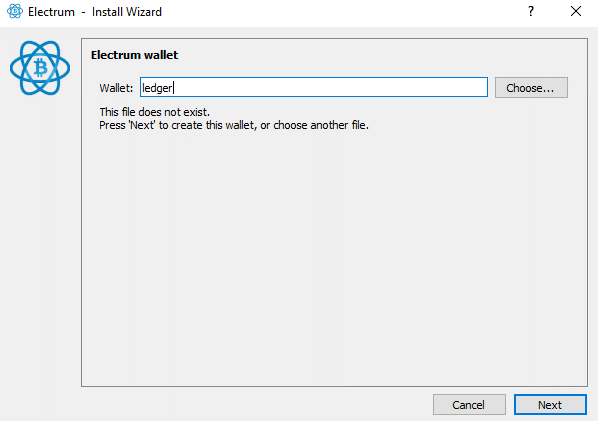Close the Install Wizard window
Viewport: 598px width, 421px height.
[576, 11]
